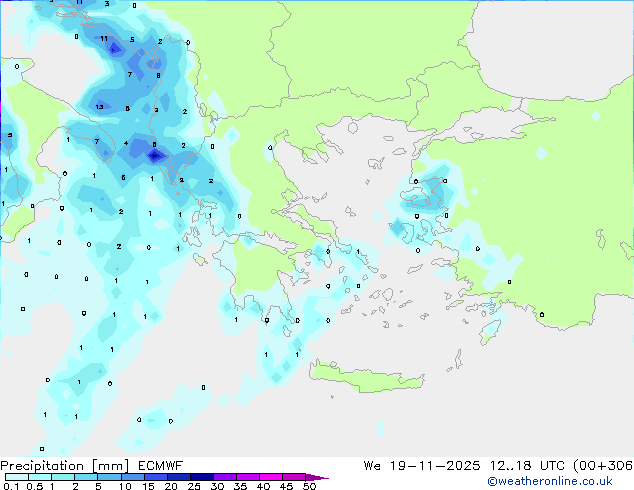
Task: Click the map value '13' over Albania
Action: pyautogui.click(x=99, y=107)
